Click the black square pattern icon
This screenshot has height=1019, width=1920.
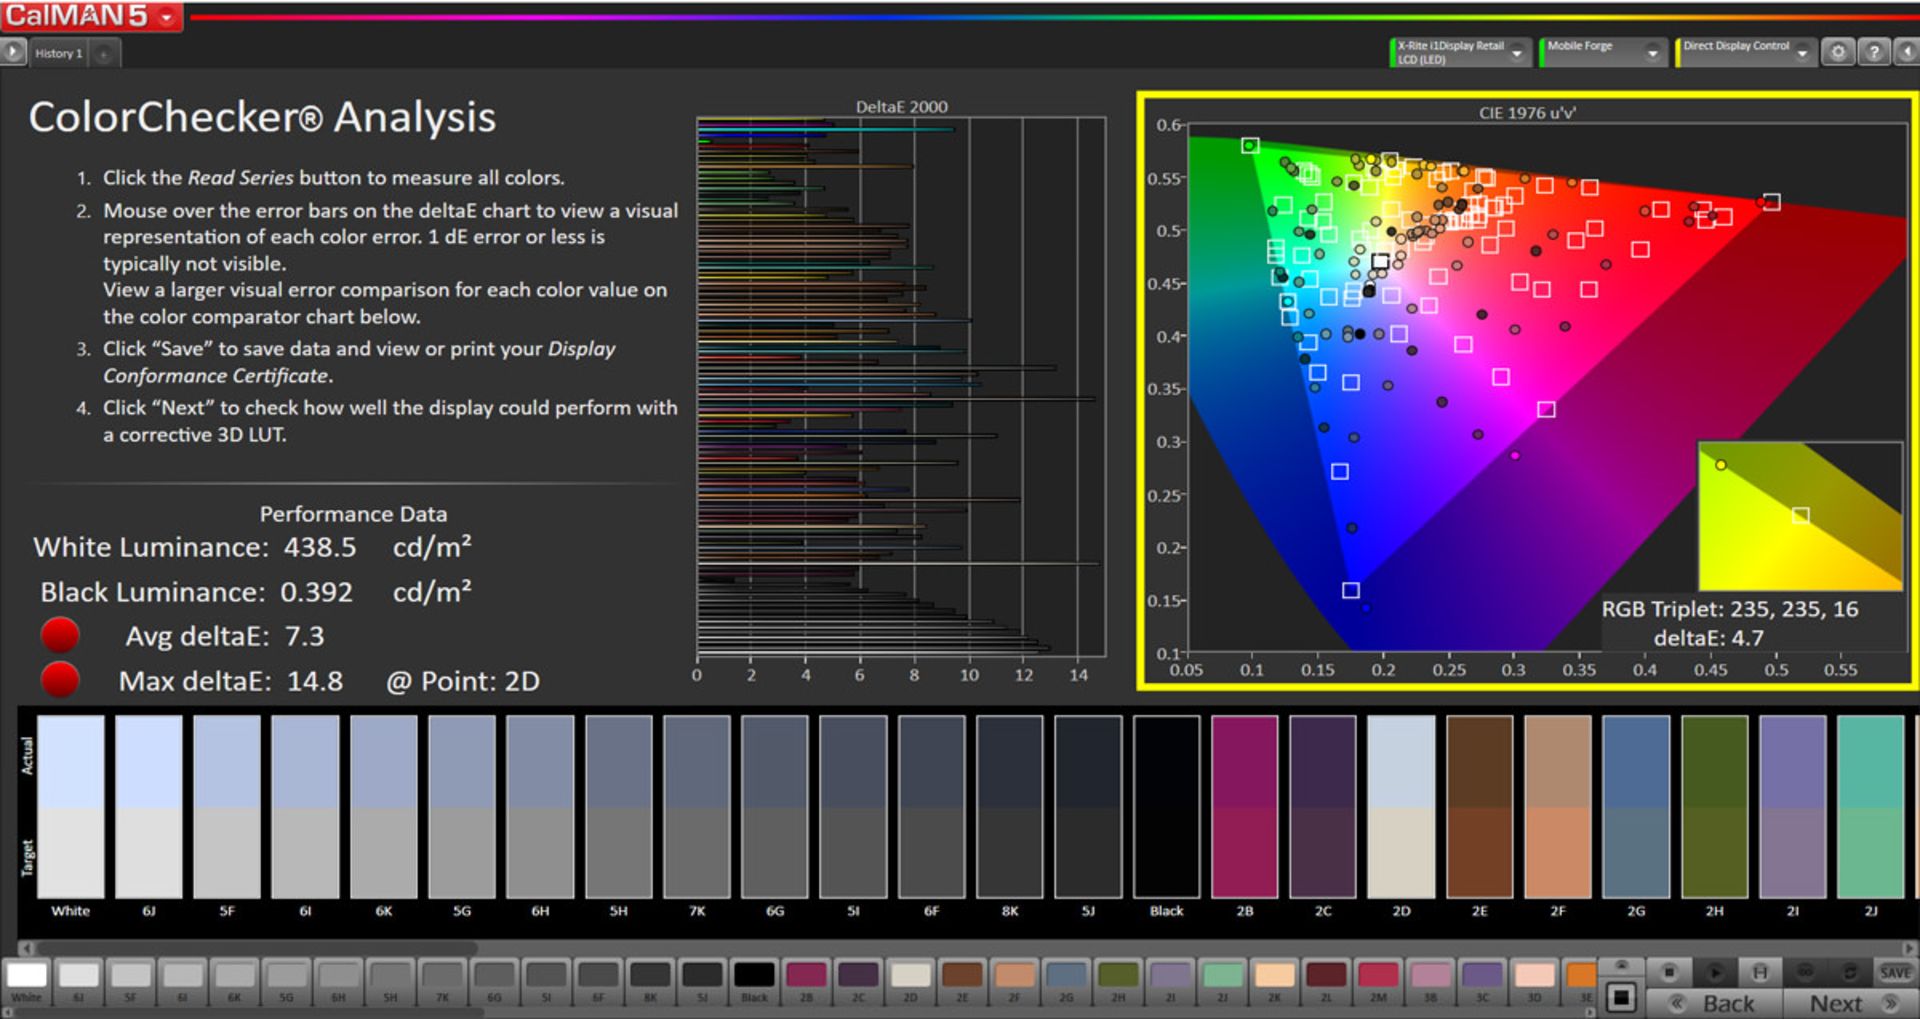(1621, 997)
